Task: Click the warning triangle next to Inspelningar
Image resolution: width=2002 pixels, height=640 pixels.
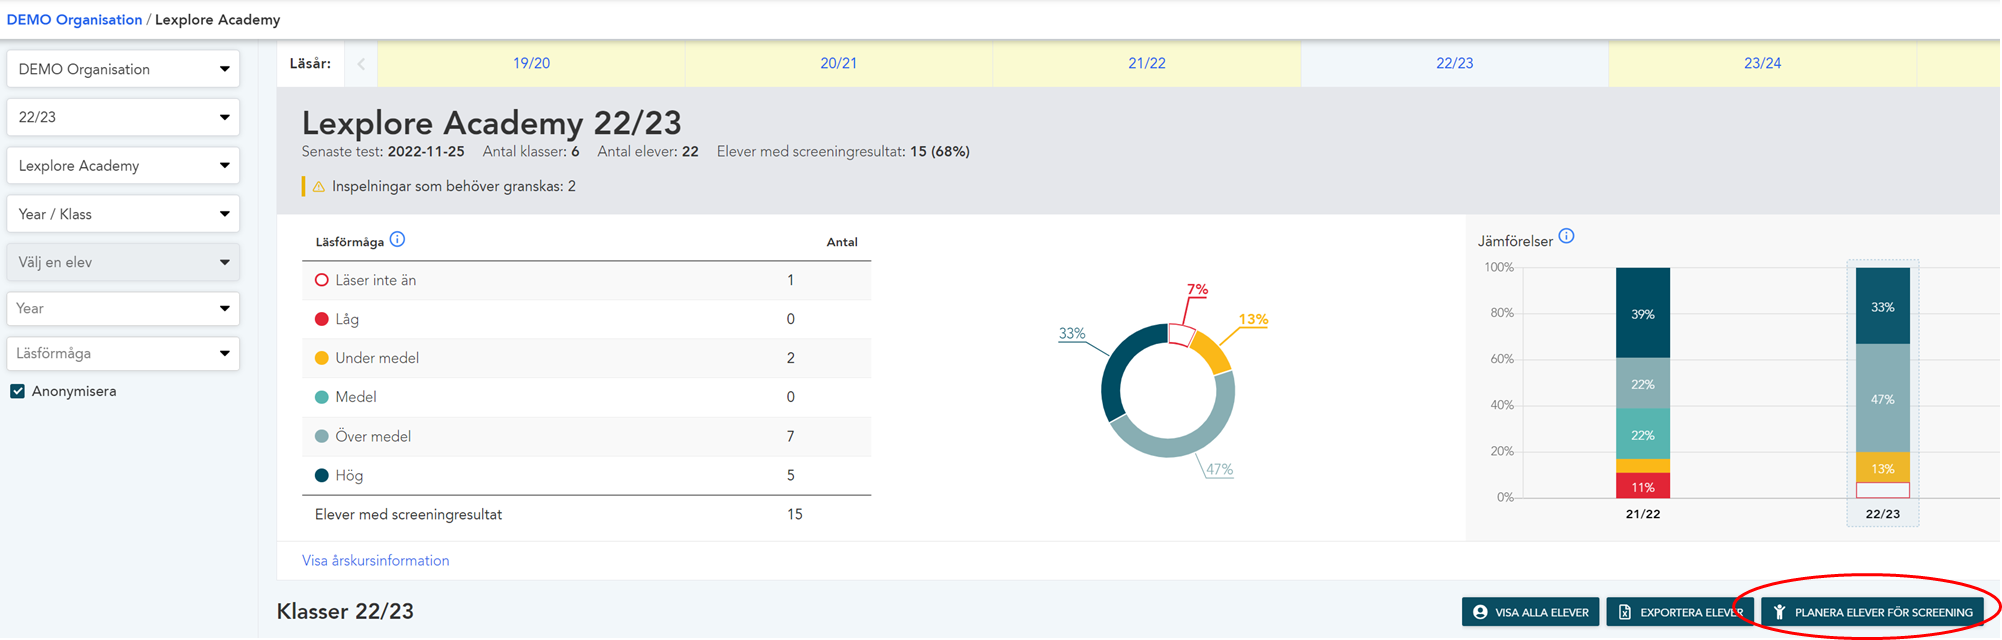Action: click(x=319, y=187)
